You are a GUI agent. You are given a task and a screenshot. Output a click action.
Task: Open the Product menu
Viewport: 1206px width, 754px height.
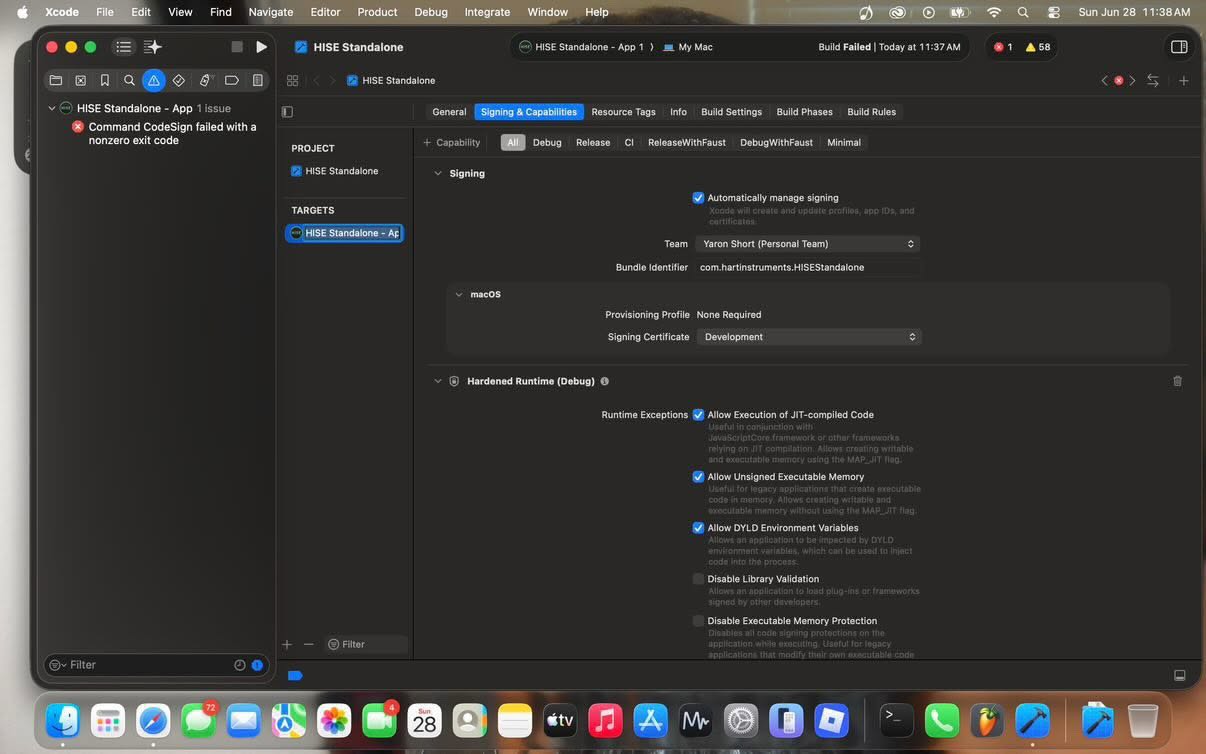tap(377, 12)
